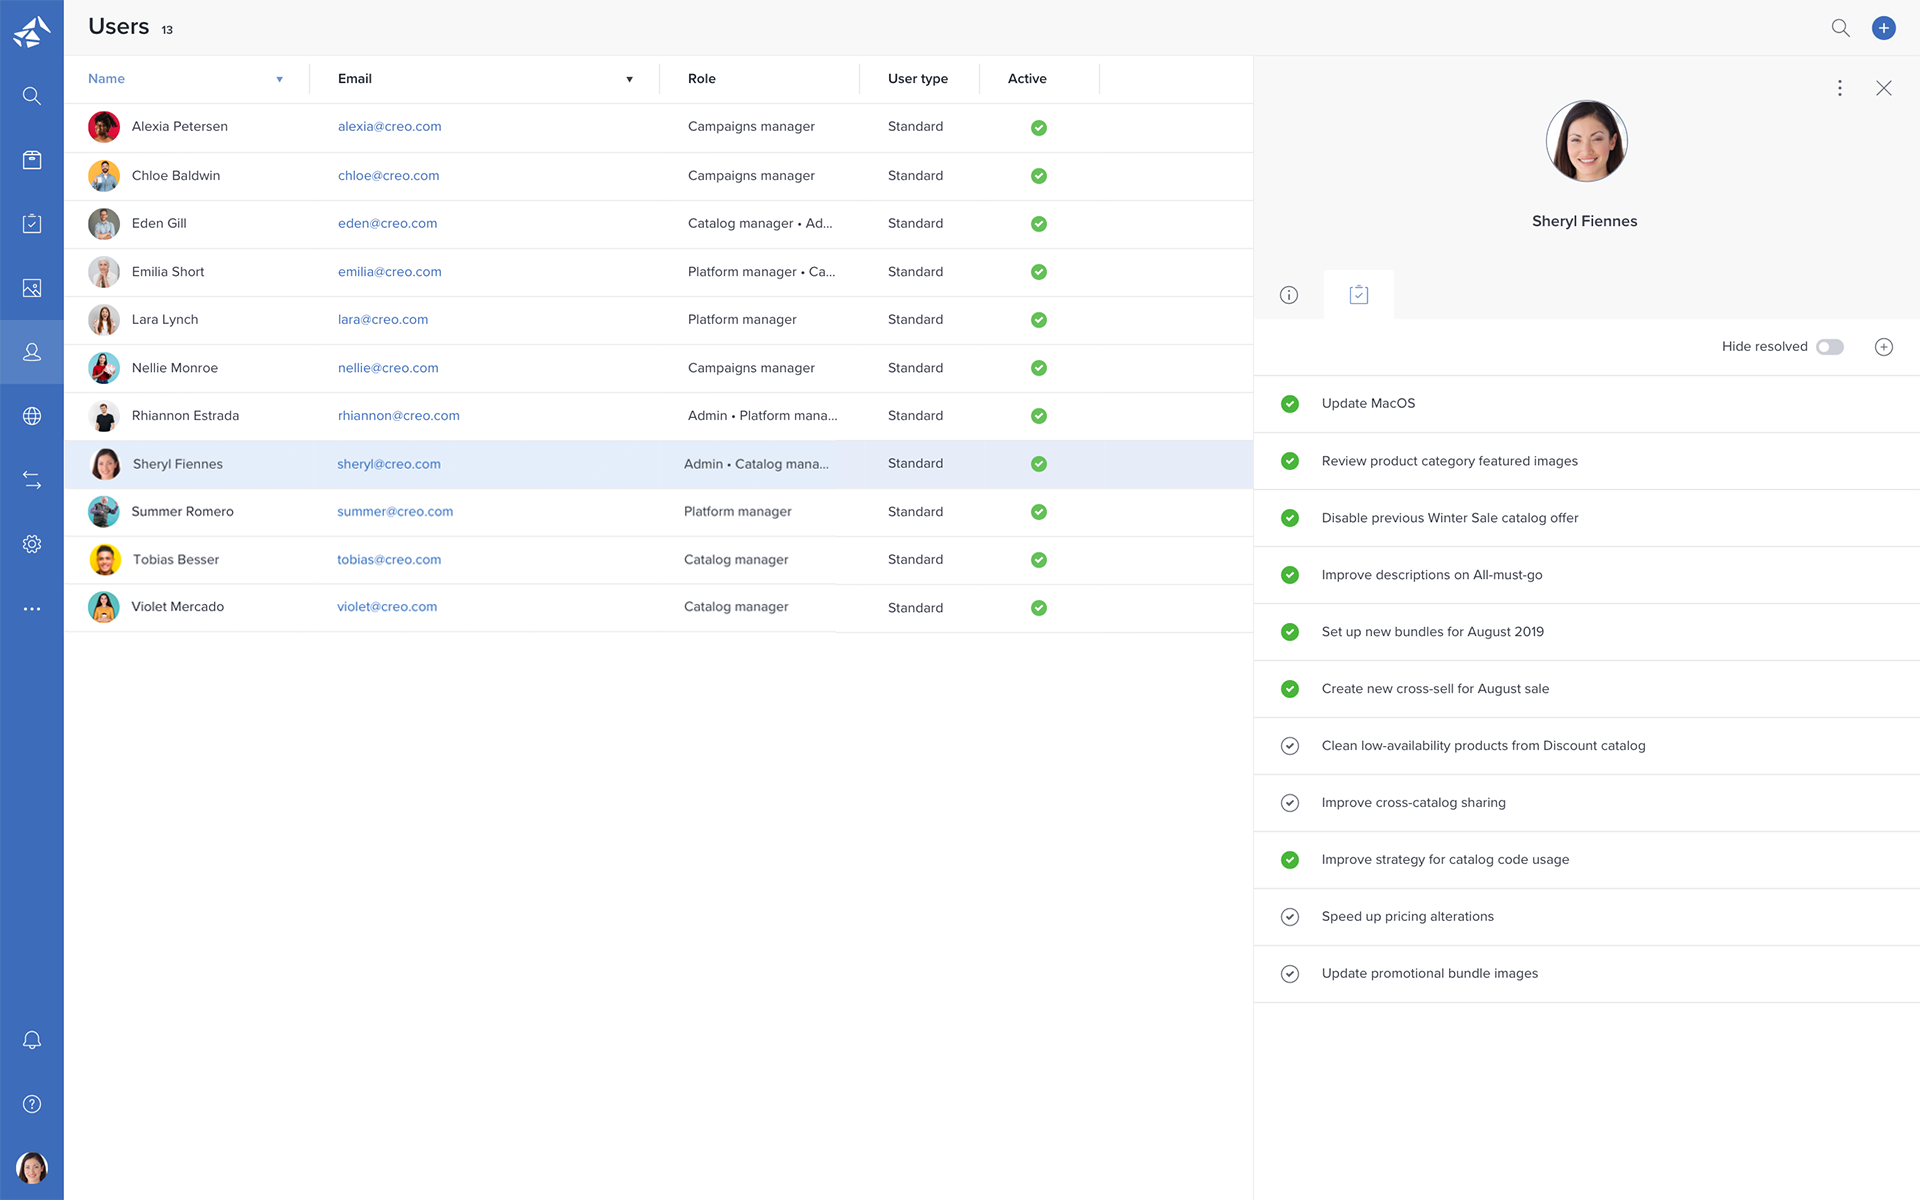Open the transfer arrows icon in sidebar

[x=32, y=480]
